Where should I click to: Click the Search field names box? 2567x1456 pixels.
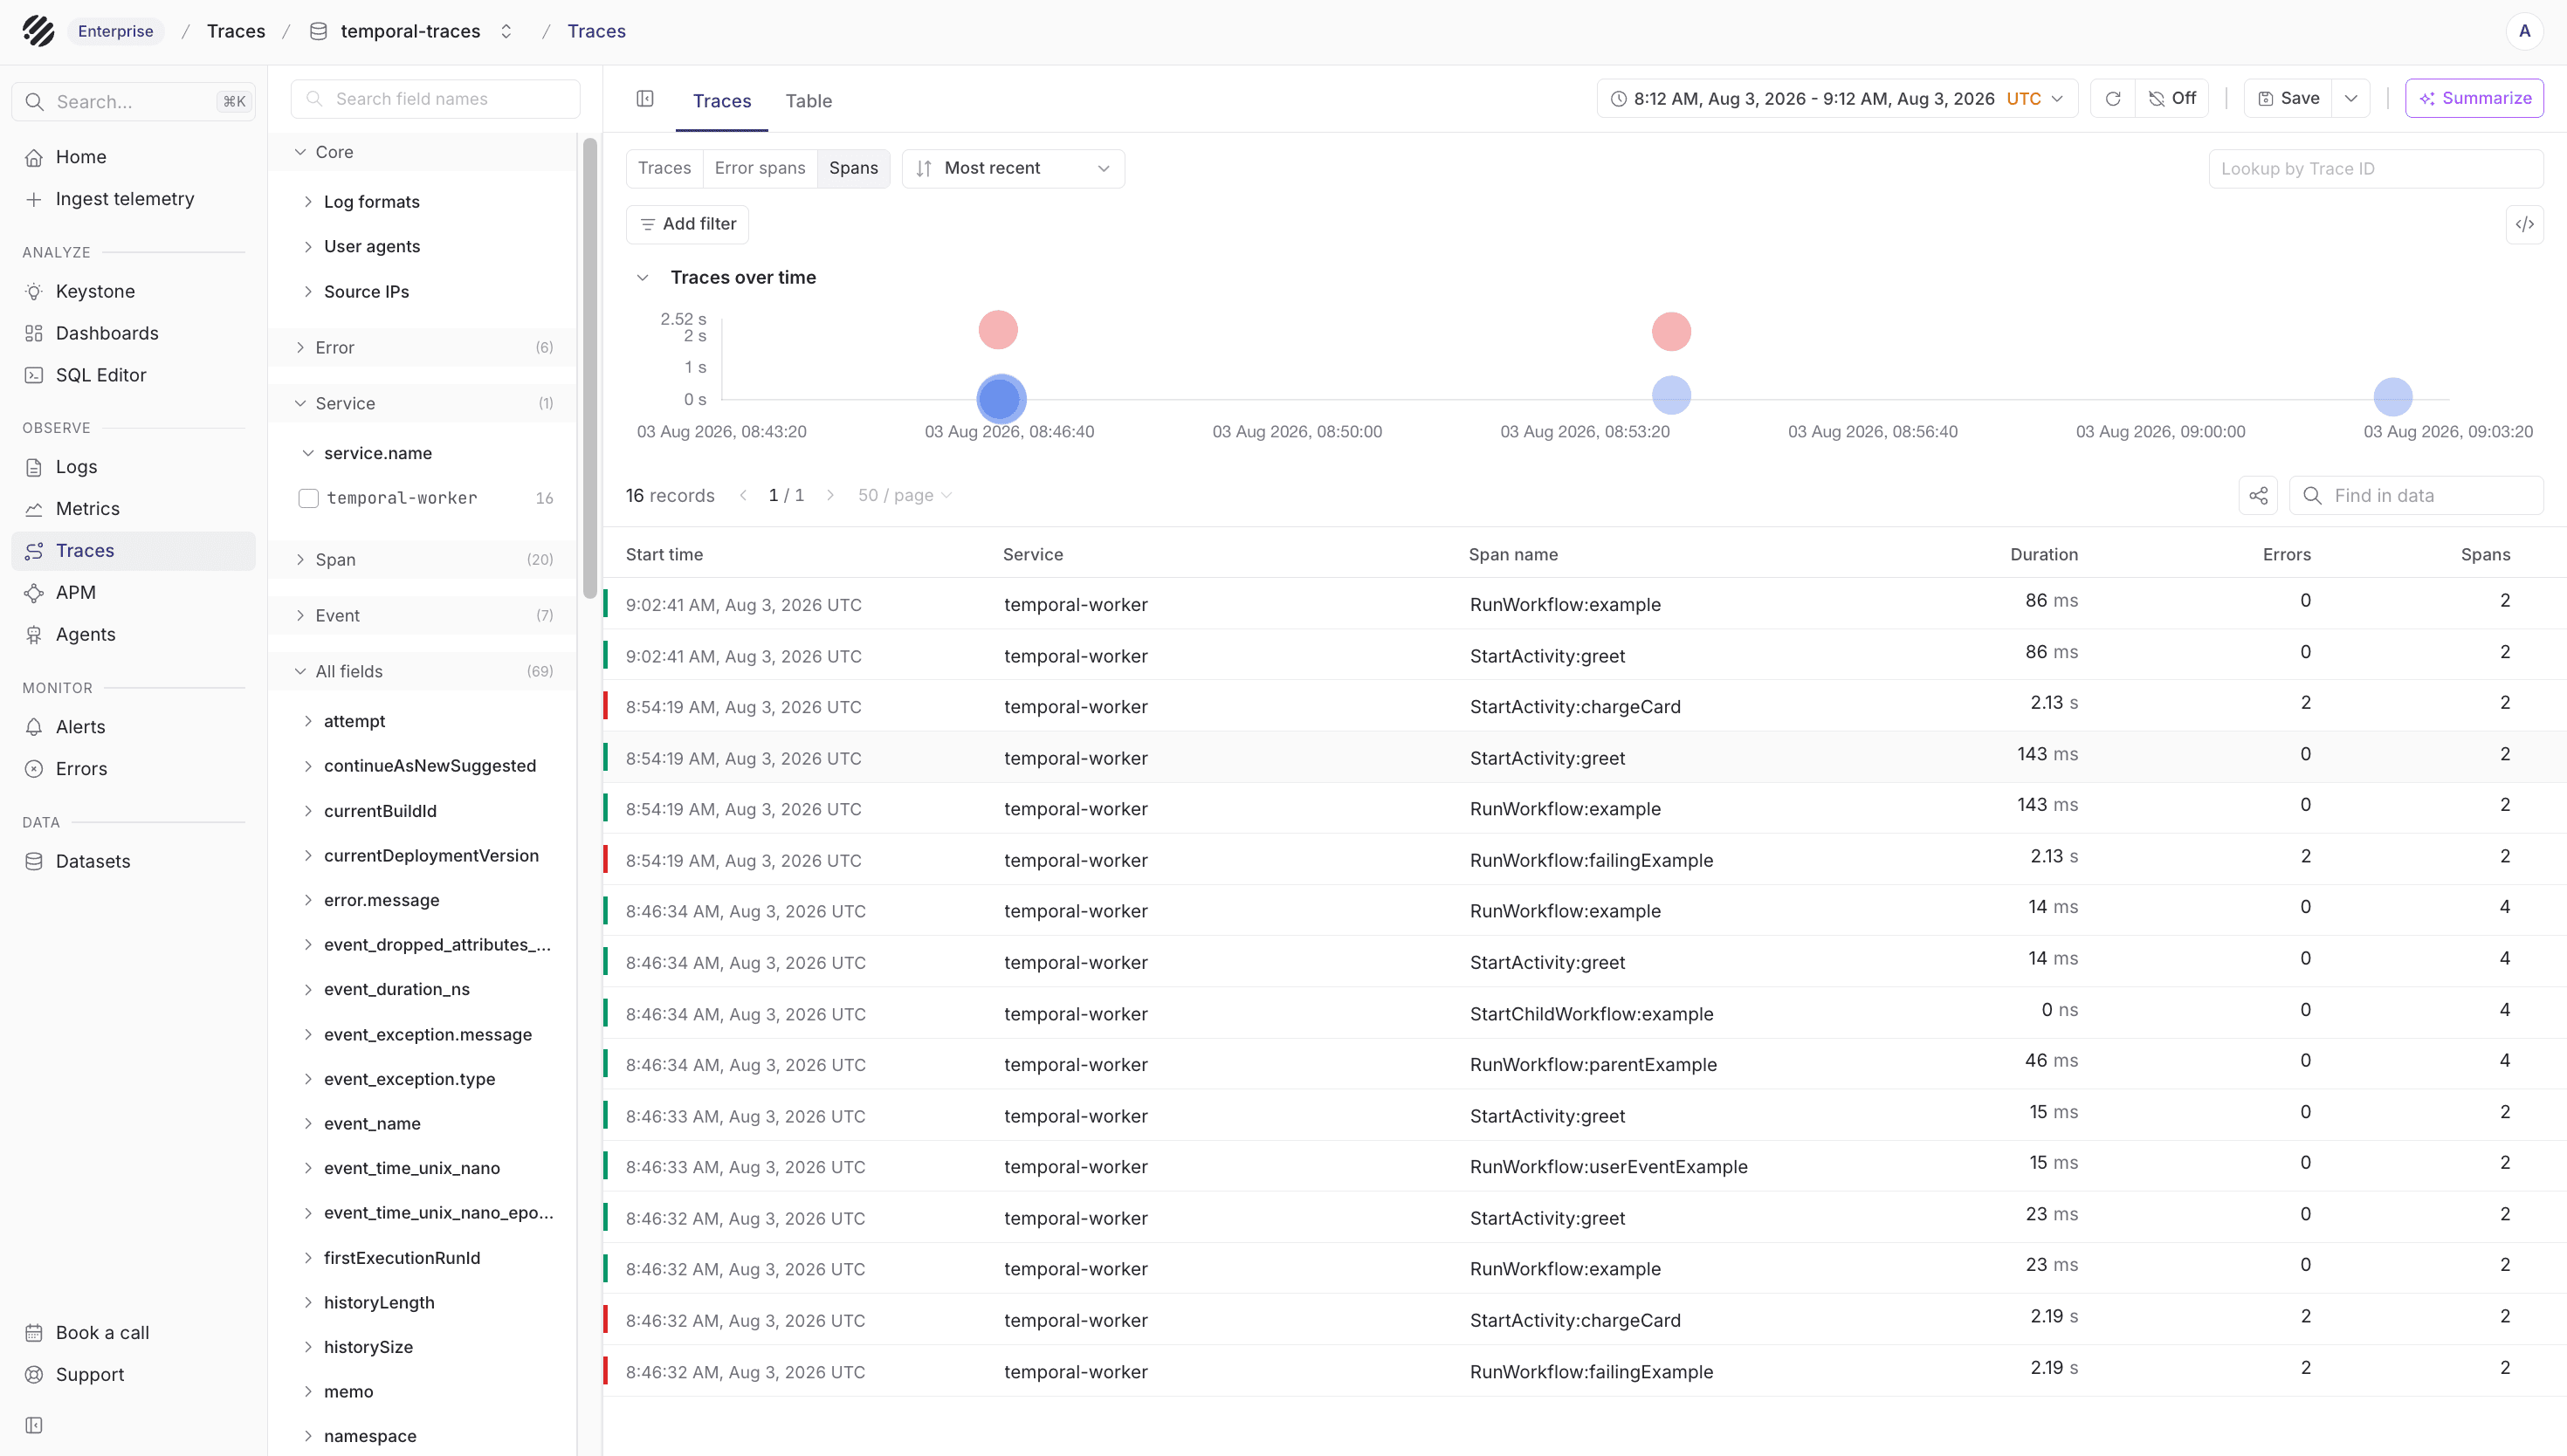coord(436,99)
